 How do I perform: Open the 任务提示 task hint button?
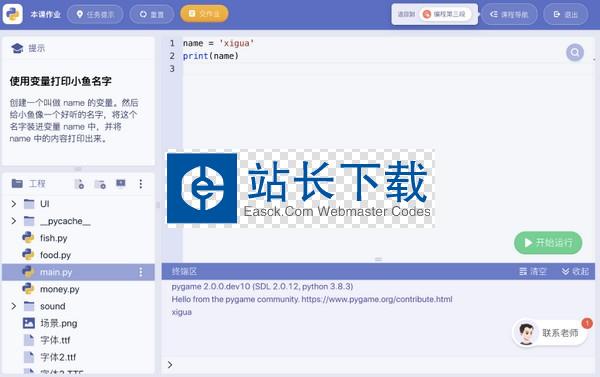95,14
